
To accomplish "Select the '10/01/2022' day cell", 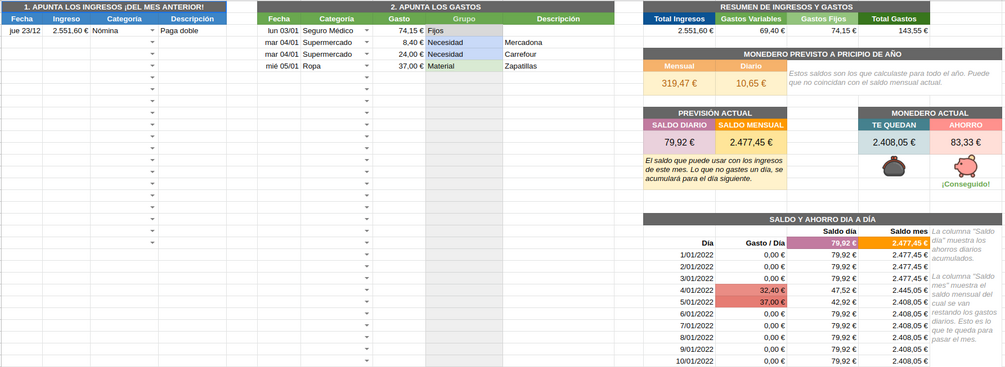I will (x=679, y=361).
